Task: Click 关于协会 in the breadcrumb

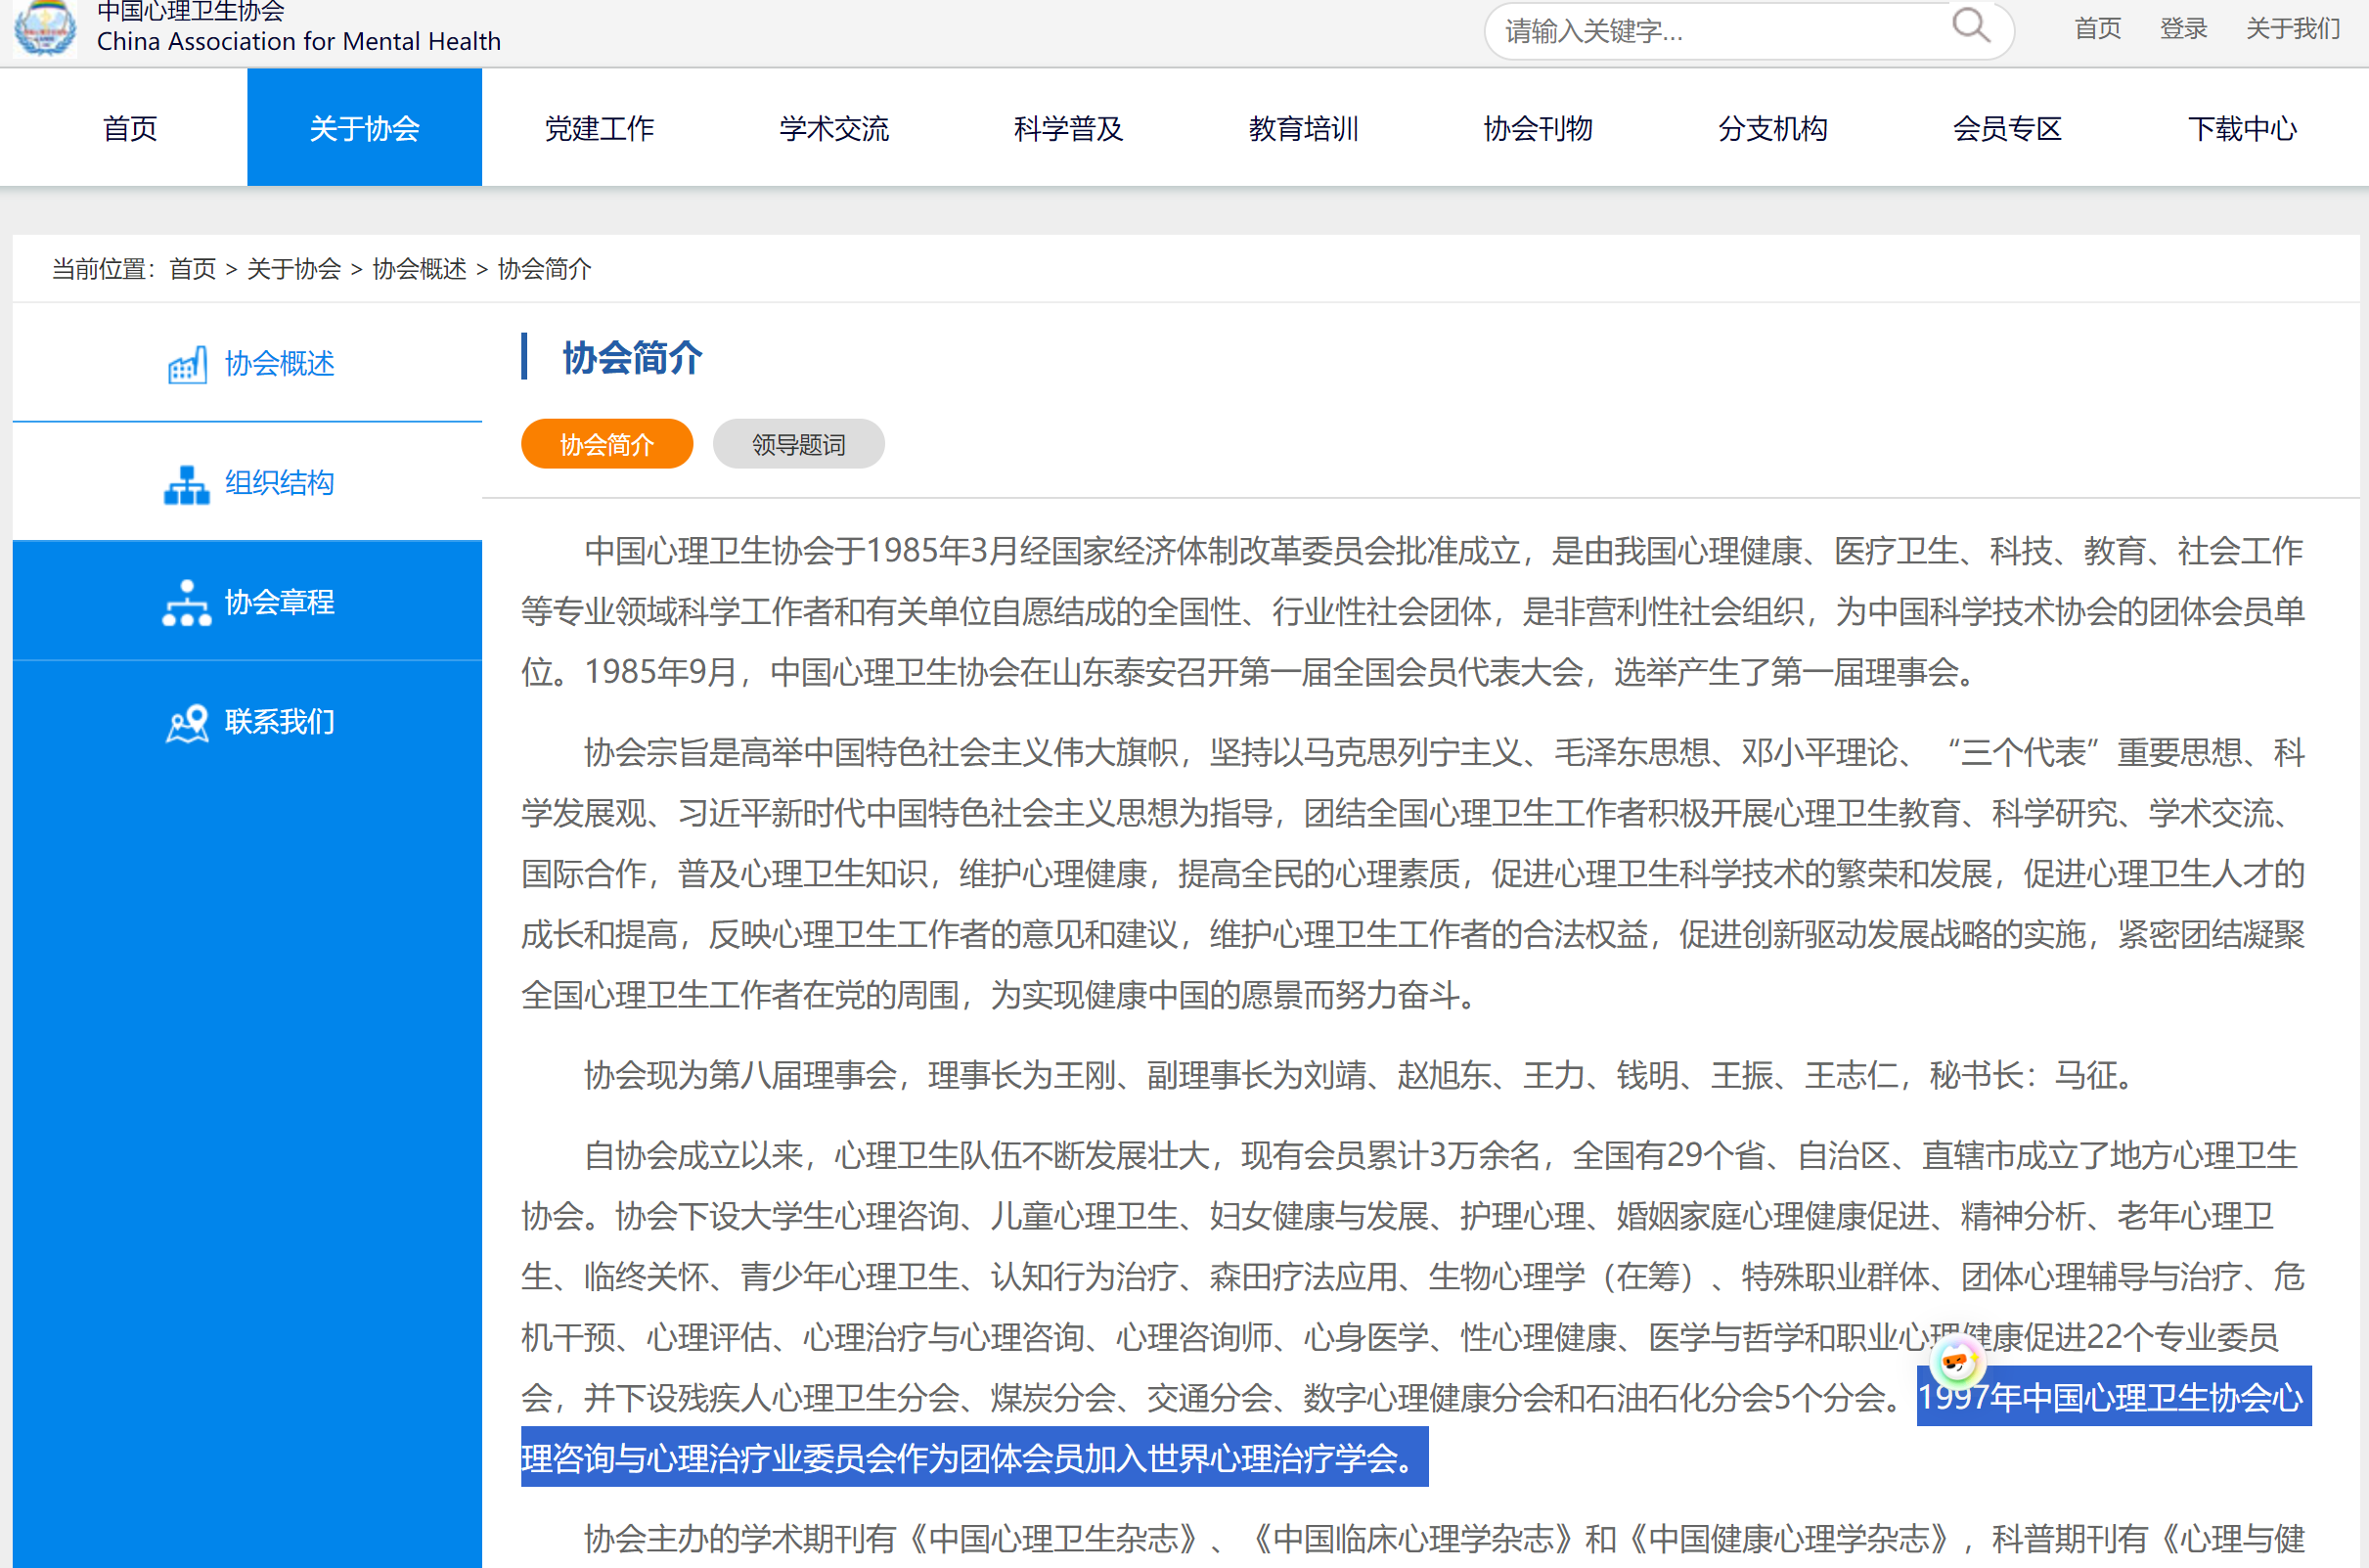Action: [294, 269]
